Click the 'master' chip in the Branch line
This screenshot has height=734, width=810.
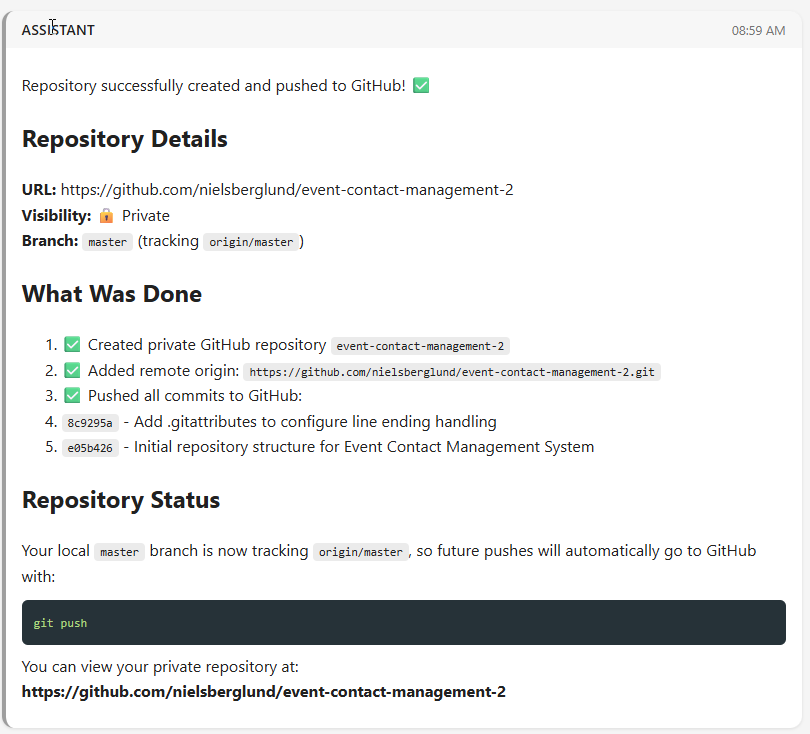(107, 242)
